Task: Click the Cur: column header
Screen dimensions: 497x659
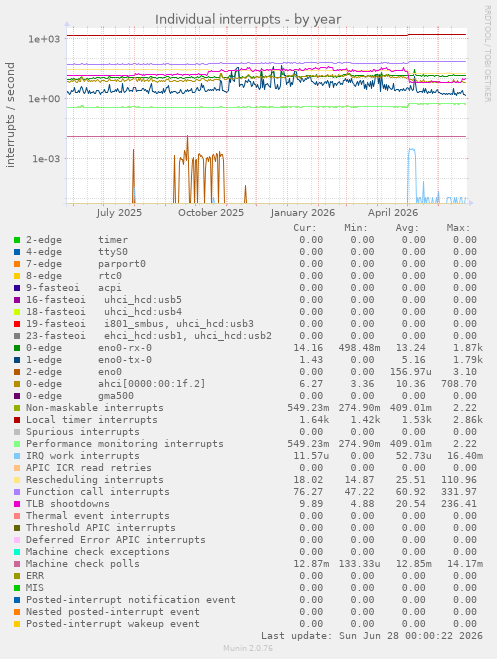Action: point(305,228)
